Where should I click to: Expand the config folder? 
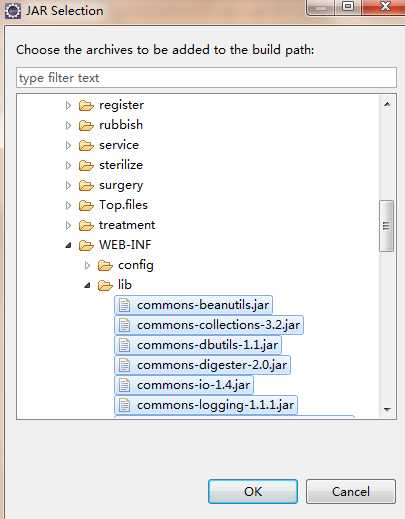87,266
